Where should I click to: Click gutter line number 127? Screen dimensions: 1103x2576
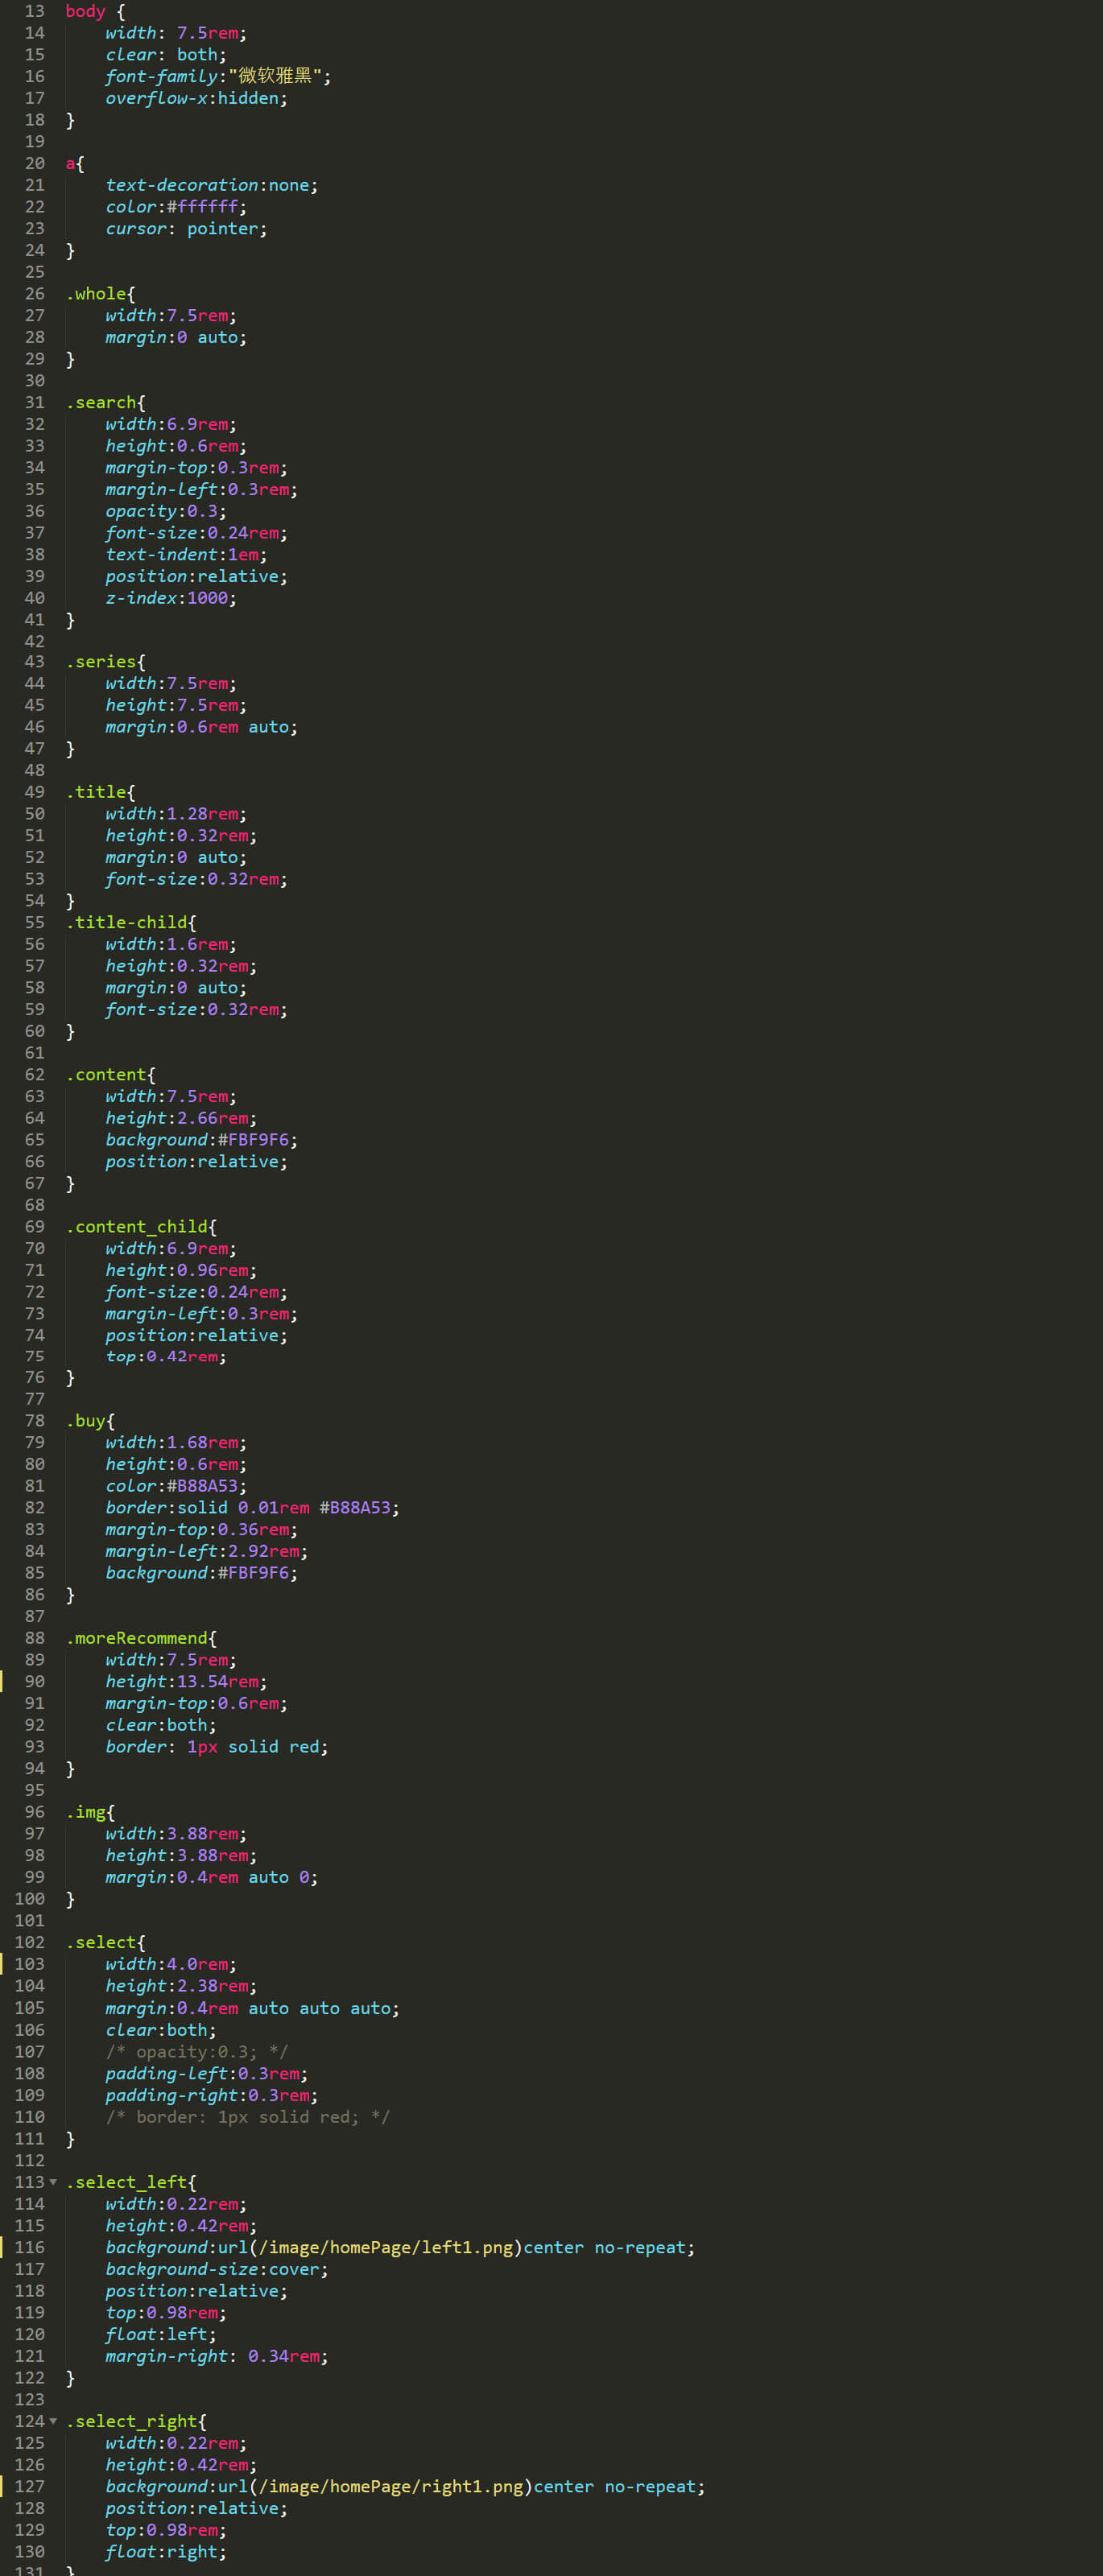pos(30,2486)
